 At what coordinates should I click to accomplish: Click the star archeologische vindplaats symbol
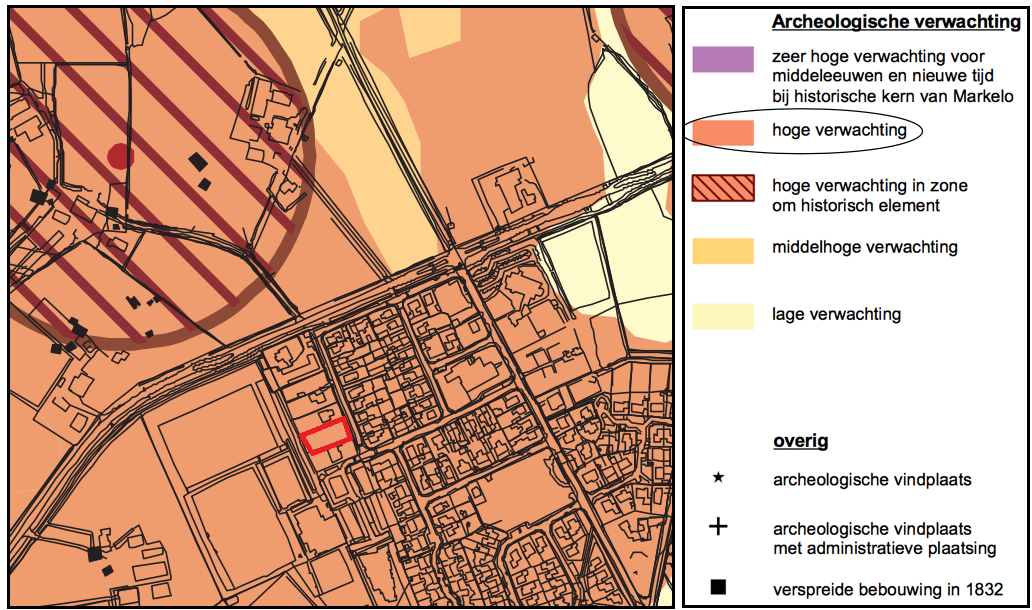tap(718, 477)
